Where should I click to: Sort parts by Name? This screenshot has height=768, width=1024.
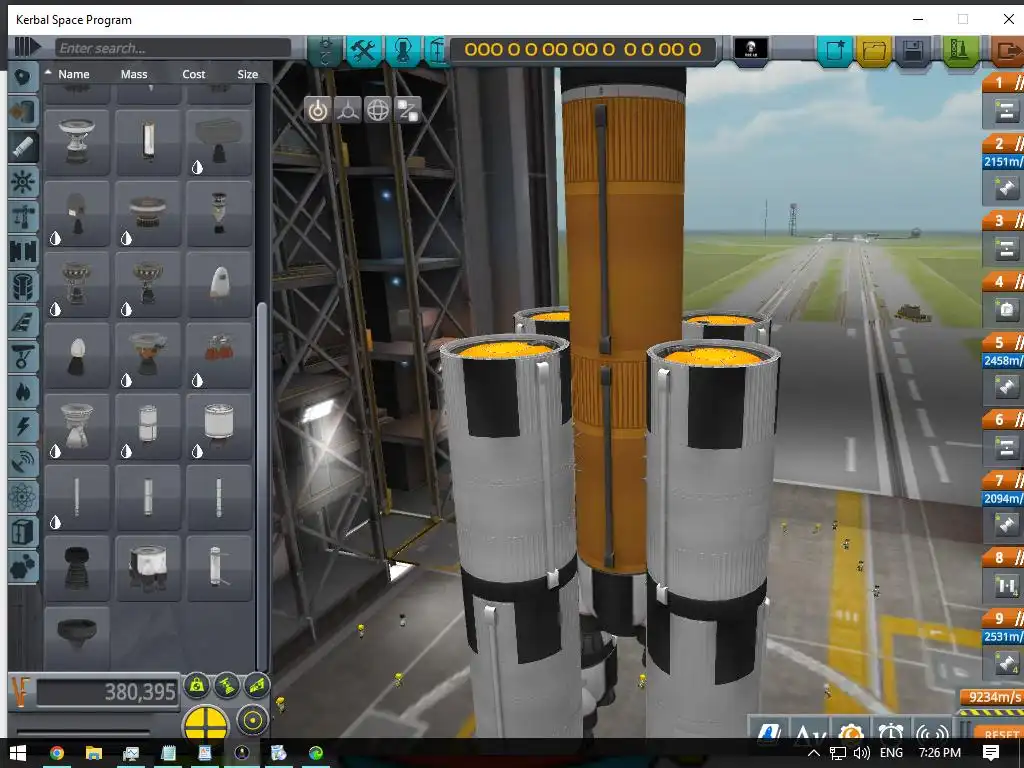(74, 74)
